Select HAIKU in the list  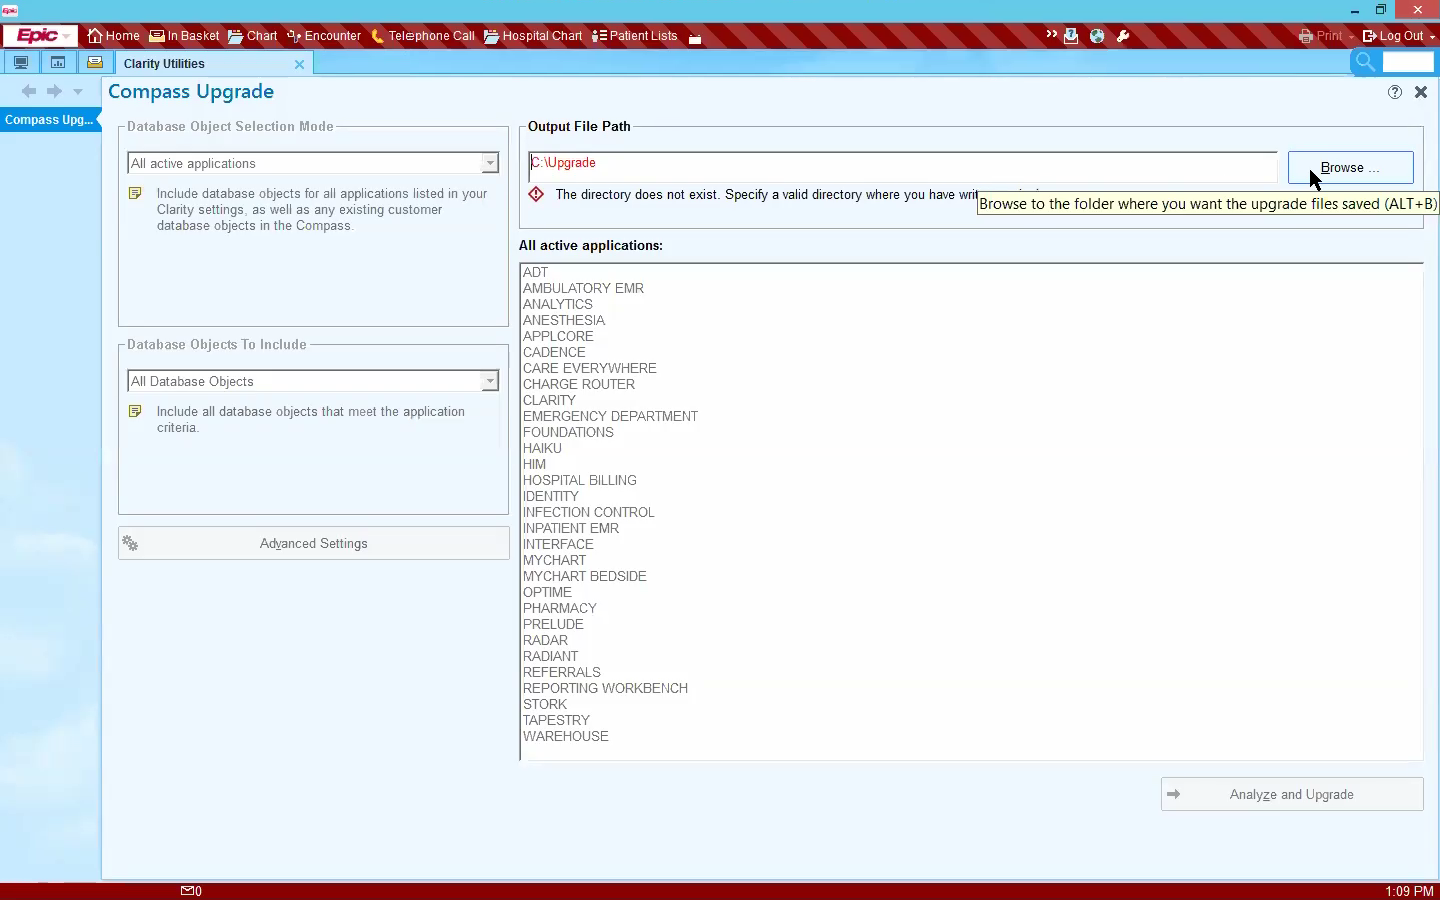point(542,448)
